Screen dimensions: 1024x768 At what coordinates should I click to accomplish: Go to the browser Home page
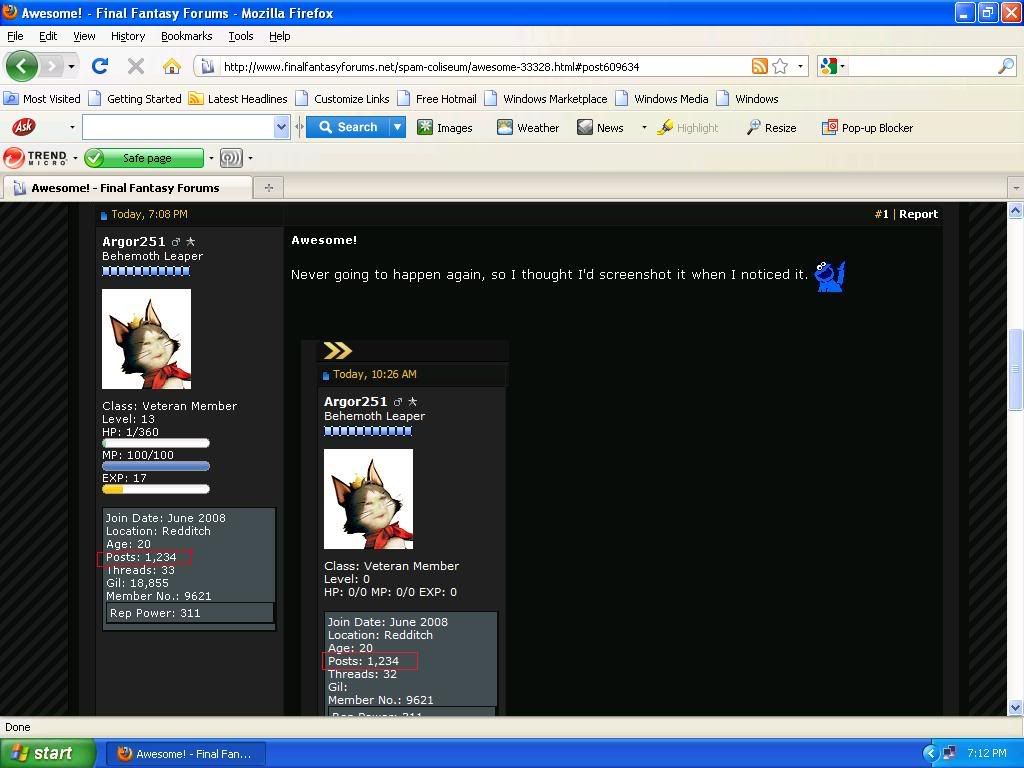[172, 67]
